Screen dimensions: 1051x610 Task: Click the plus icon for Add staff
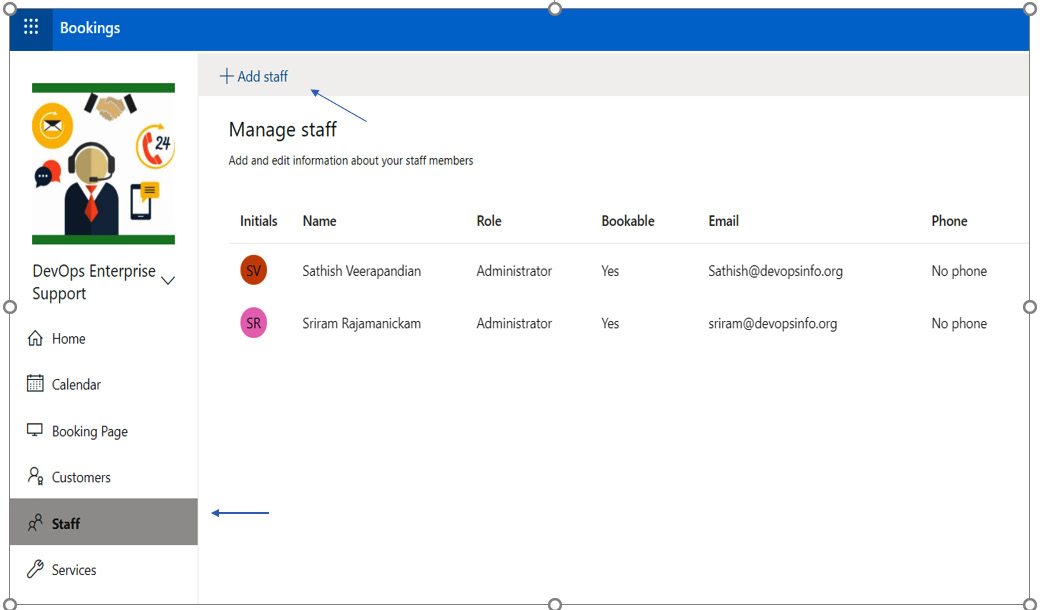pyautogui.click(x=227, y=76)
